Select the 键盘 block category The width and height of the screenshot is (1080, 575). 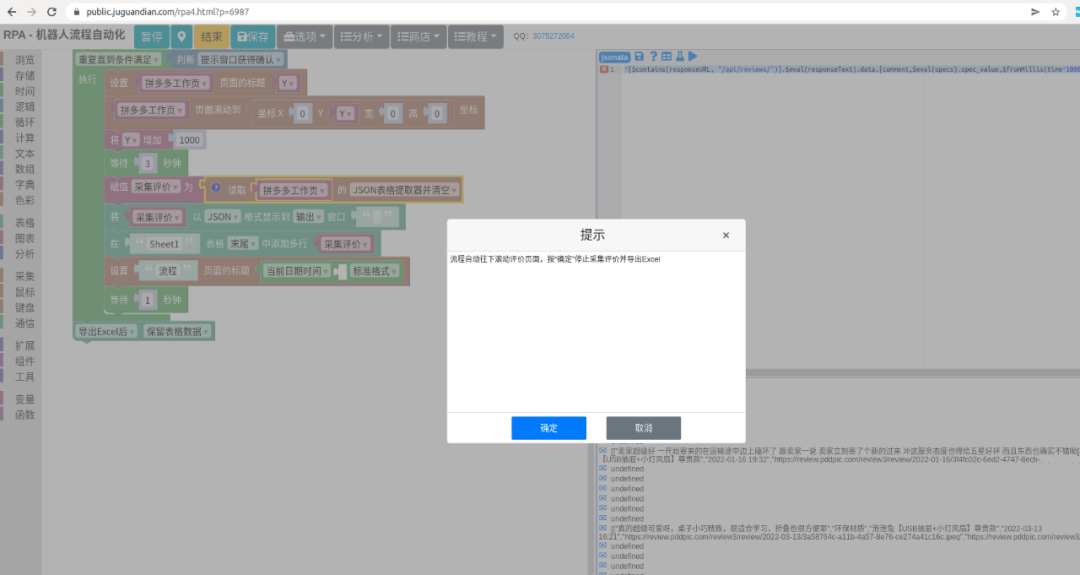pyautogui.click(x=25, y=308)
